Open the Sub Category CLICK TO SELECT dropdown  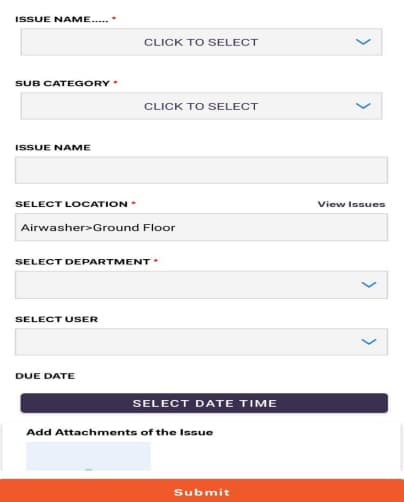tap(201, 106)
